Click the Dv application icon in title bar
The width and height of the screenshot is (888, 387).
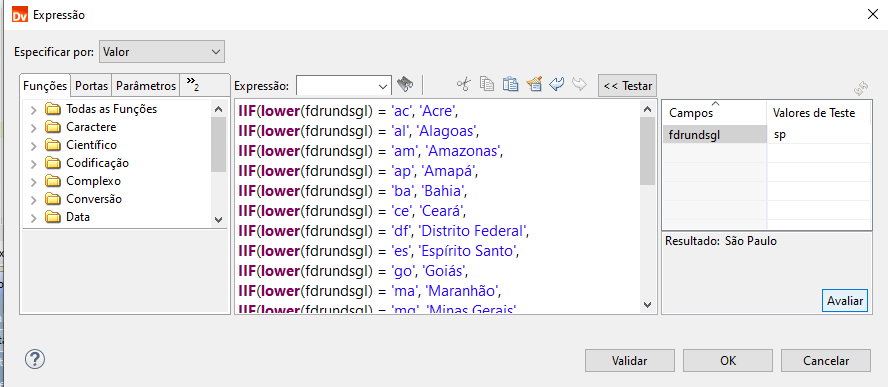tap(20, 15)
